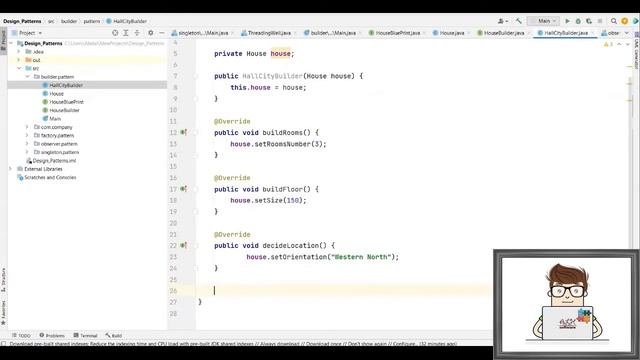The height and width of the screenshot is (360, 640).
Task: Expand the com.company package
Action: (x=27, y=127)
